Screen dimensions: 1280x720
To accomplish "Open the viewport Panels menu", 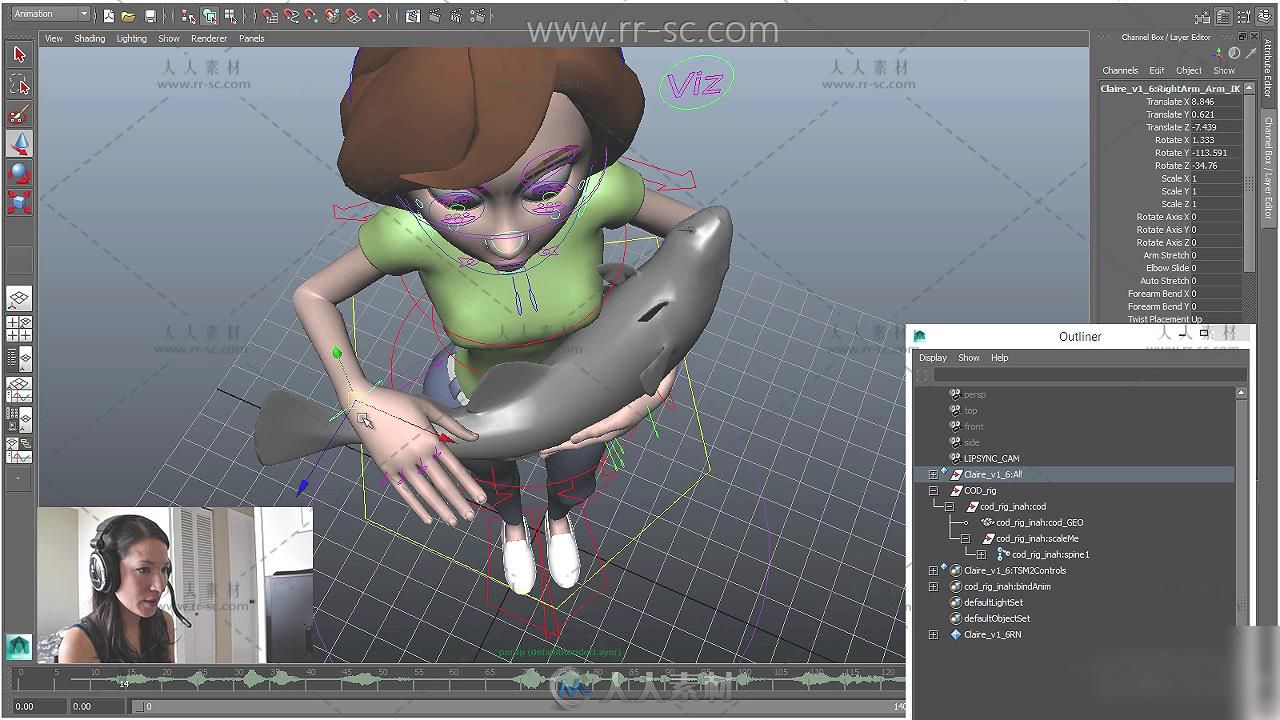I will click(x=251, y=39).
